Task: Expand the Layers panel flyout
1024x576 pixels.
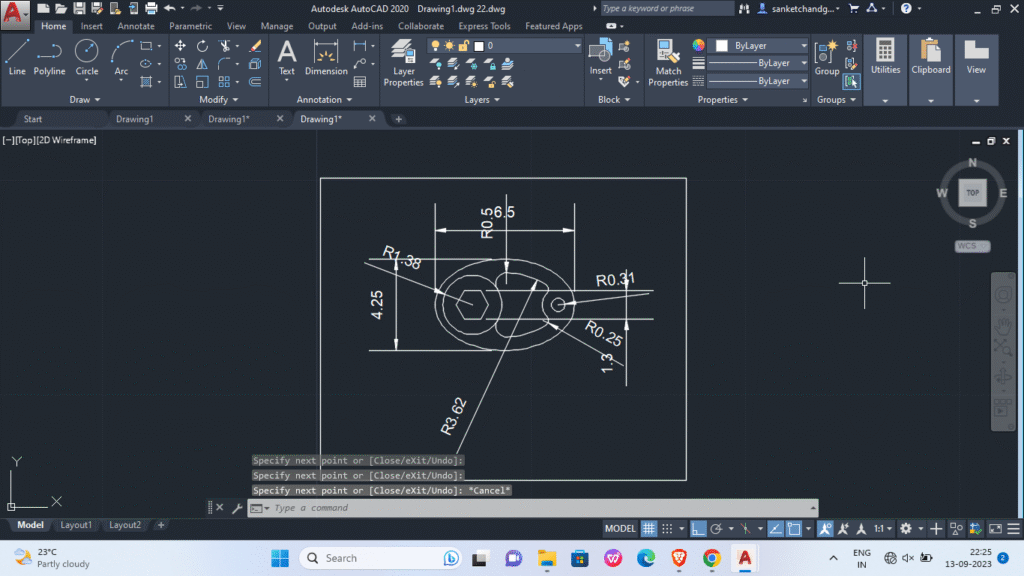Action: tap(482, 100)
